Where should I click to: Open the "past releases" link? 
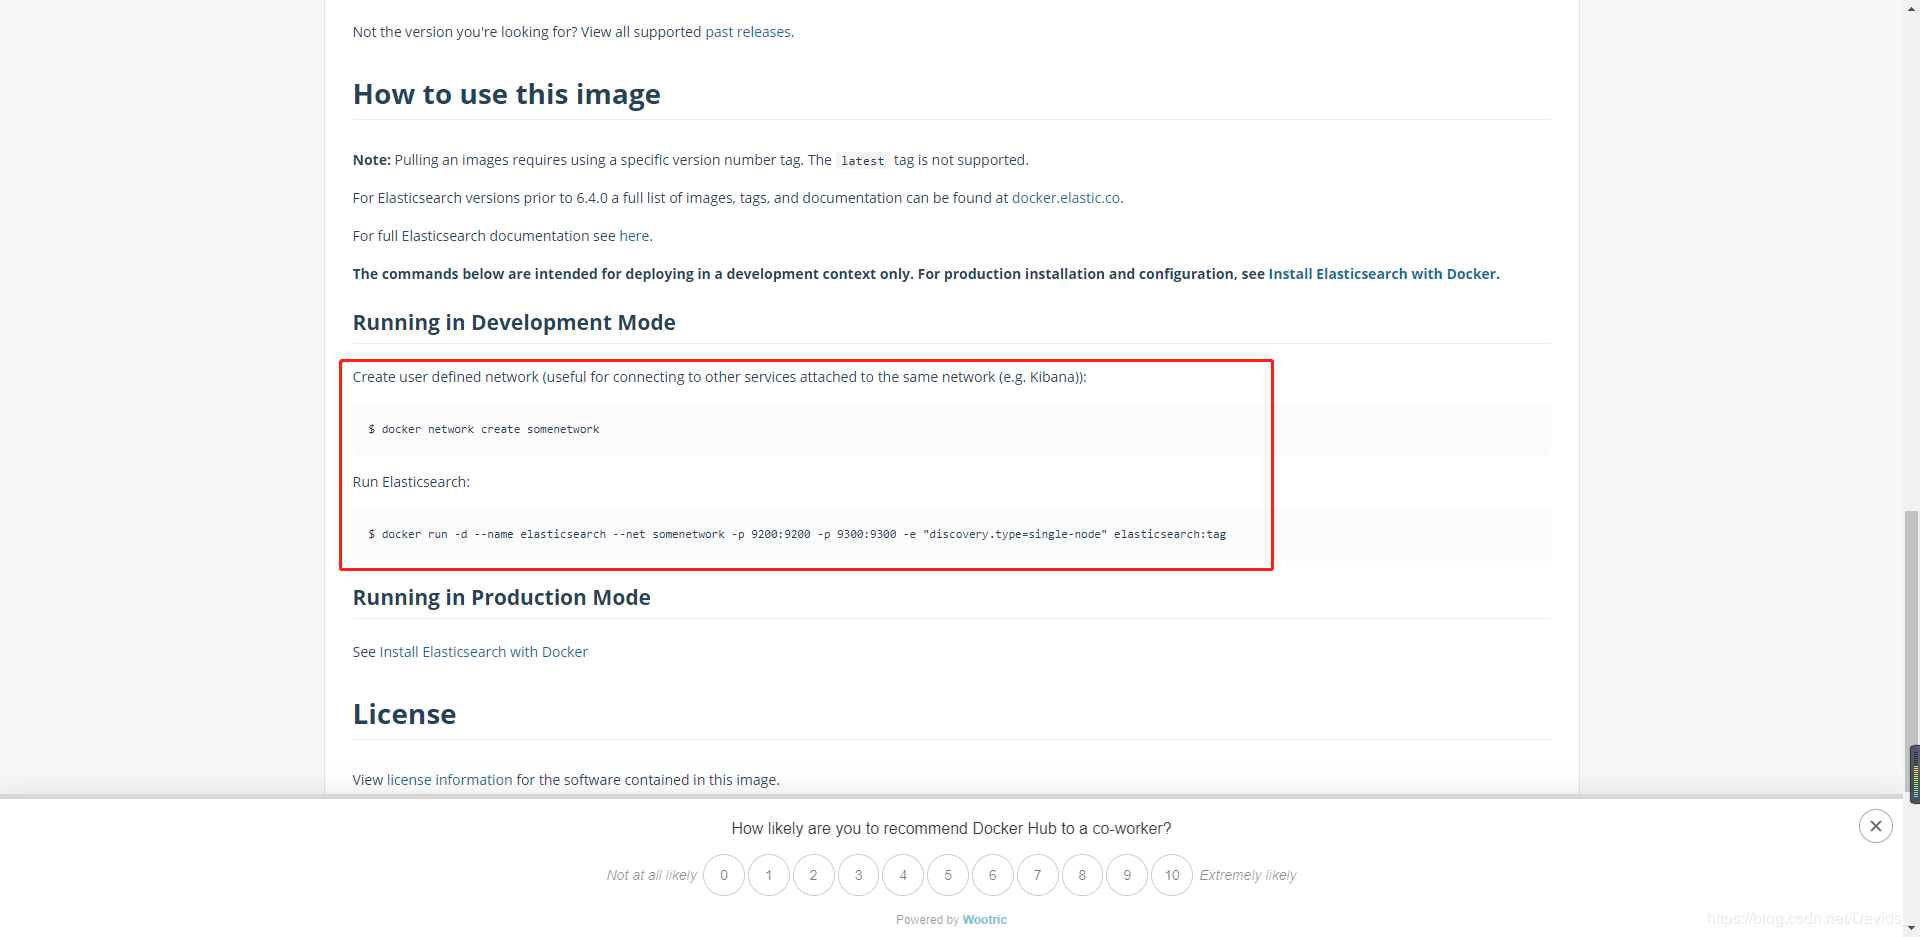(749, 32)
